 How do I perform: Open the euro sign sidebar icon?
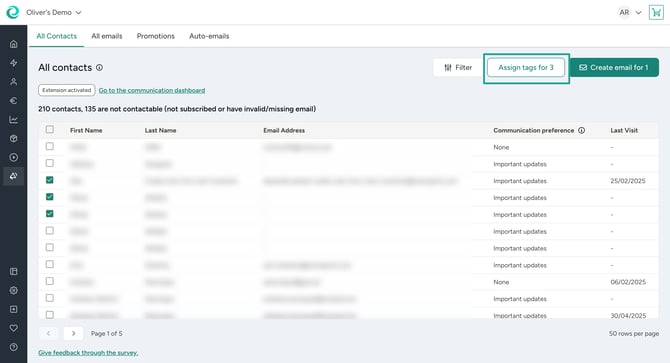(x=14, y=100)
